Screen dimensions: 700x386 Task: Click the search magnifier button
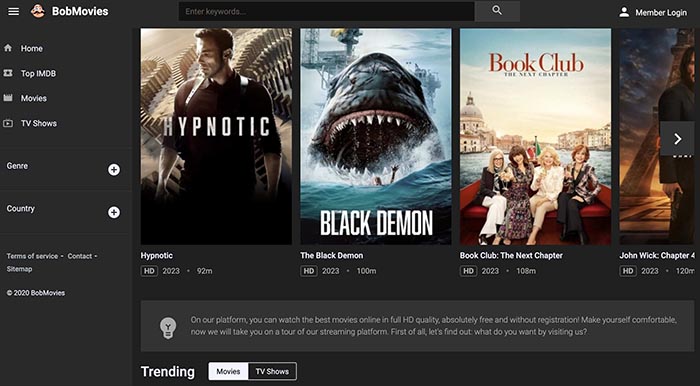coord(497,11)
